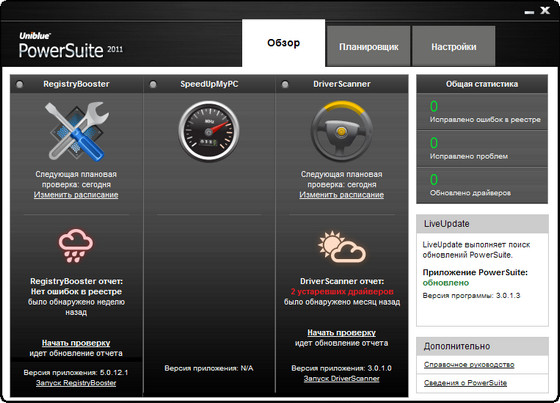Switch to the Планировщик tab

pyautogui.click(x=369, y=46)
